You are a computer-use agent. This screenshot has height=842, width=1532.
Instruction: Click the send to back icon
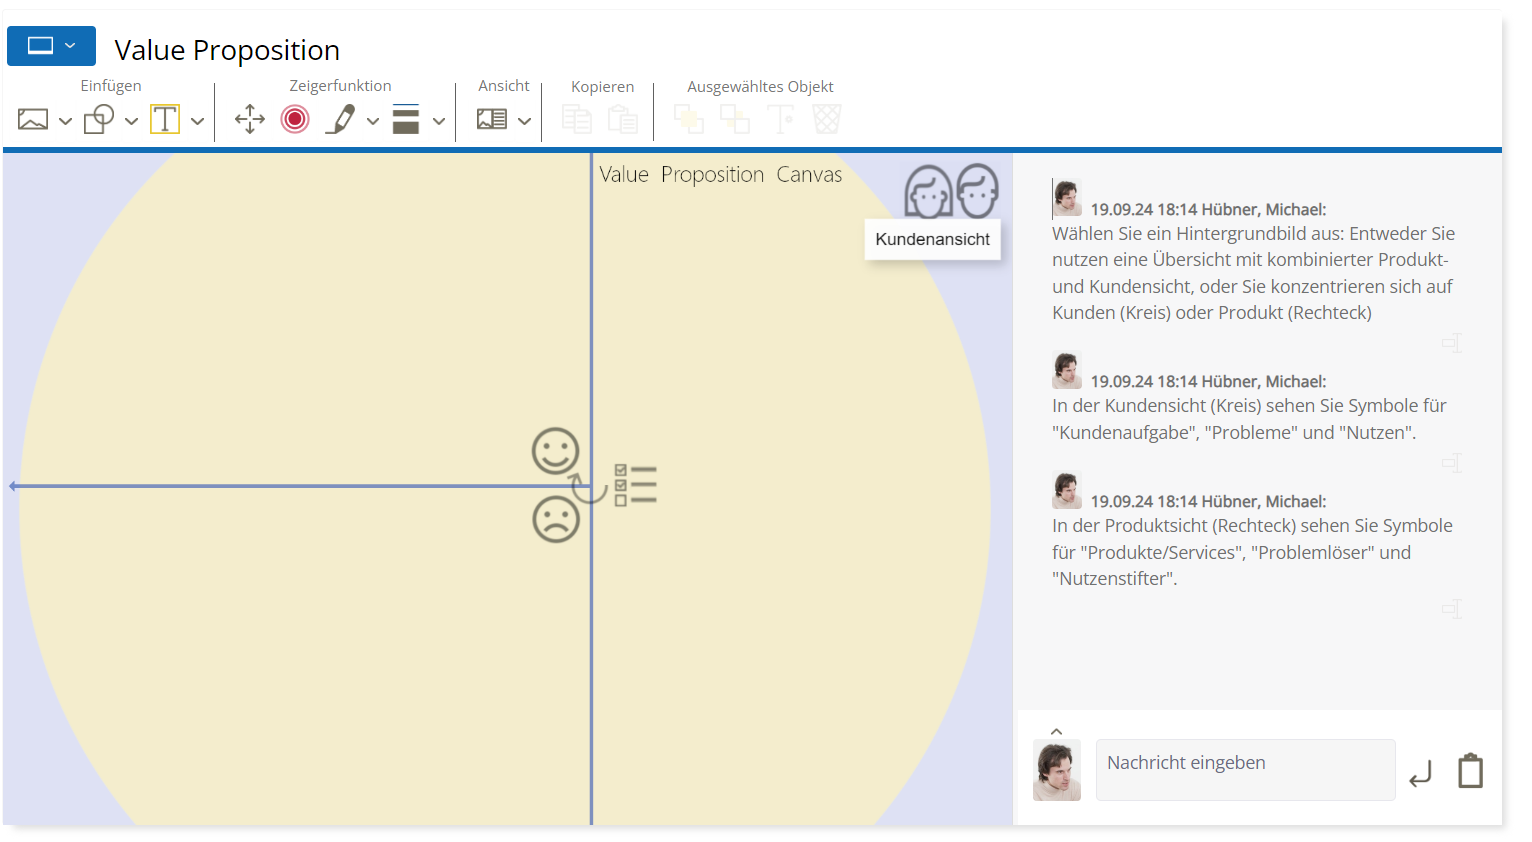(735, 119)
